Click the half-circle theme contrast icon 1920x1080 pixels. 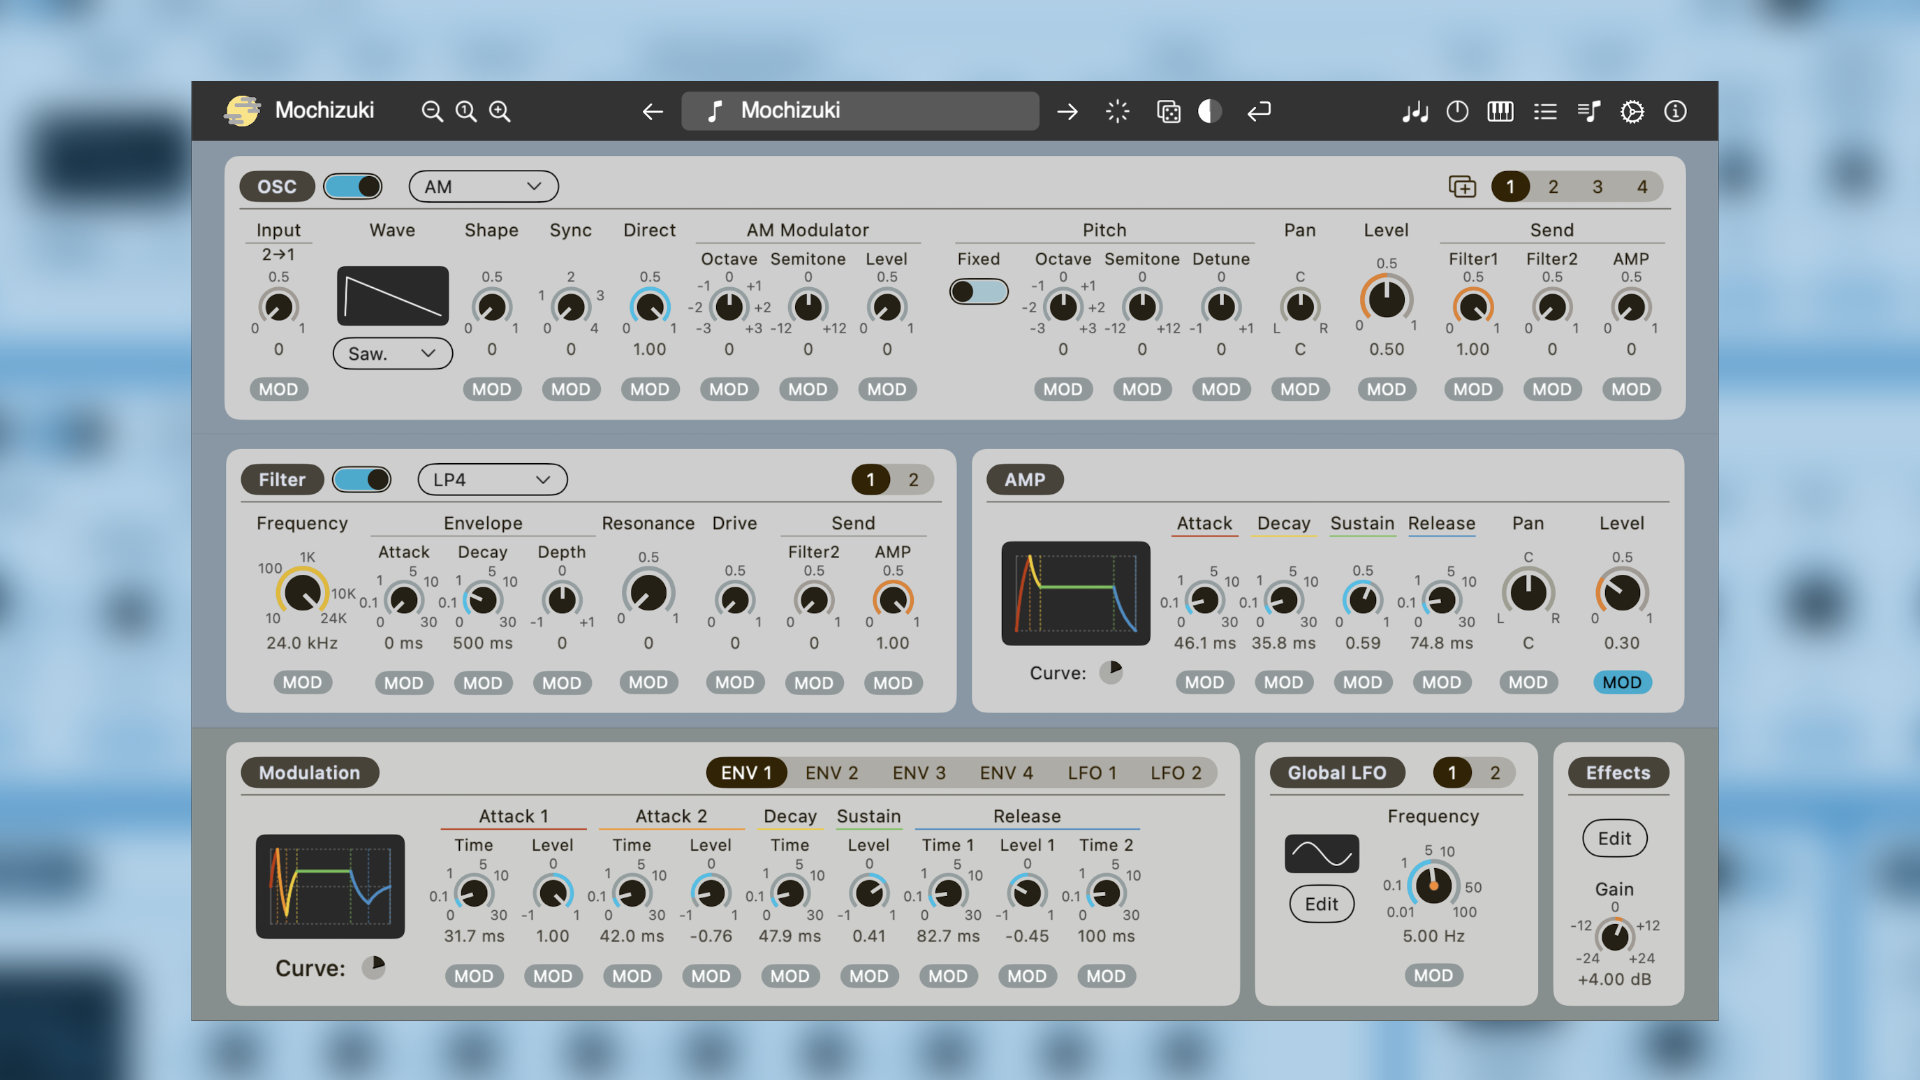[x=1210, y=111]
